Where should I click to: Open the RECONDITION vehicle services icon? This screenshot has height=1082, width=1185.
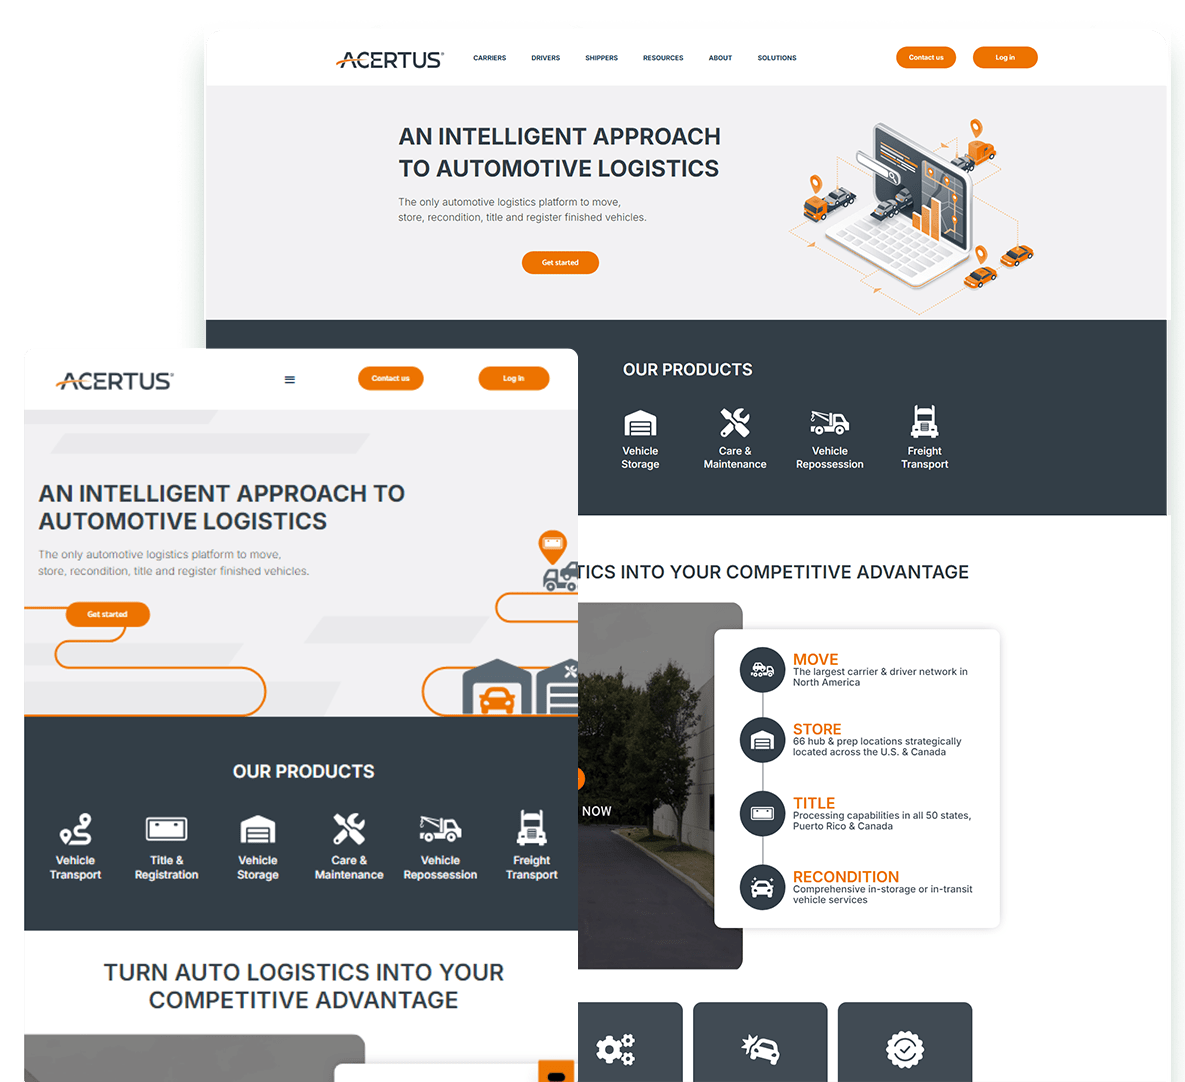pos(762,887)
